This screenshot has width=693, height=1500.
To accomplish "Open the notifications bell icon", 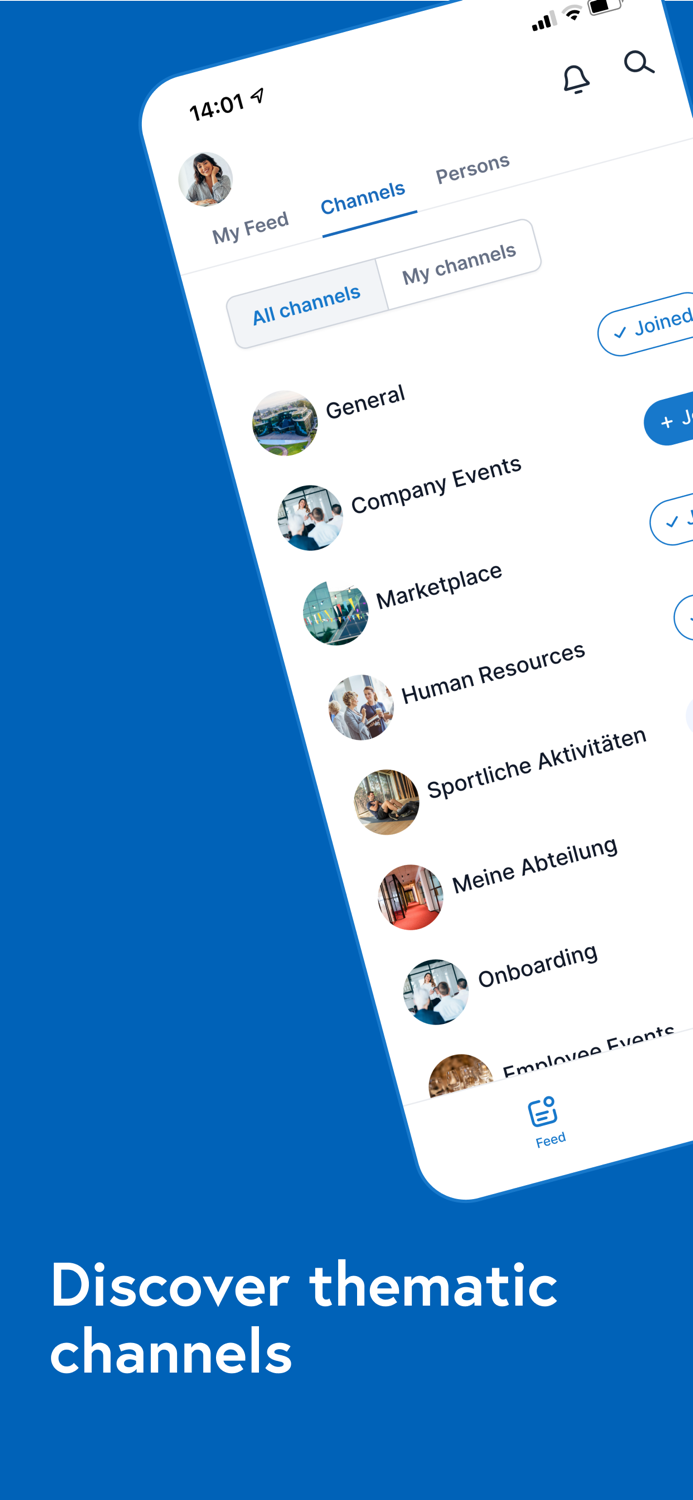I will coord(576,79).
